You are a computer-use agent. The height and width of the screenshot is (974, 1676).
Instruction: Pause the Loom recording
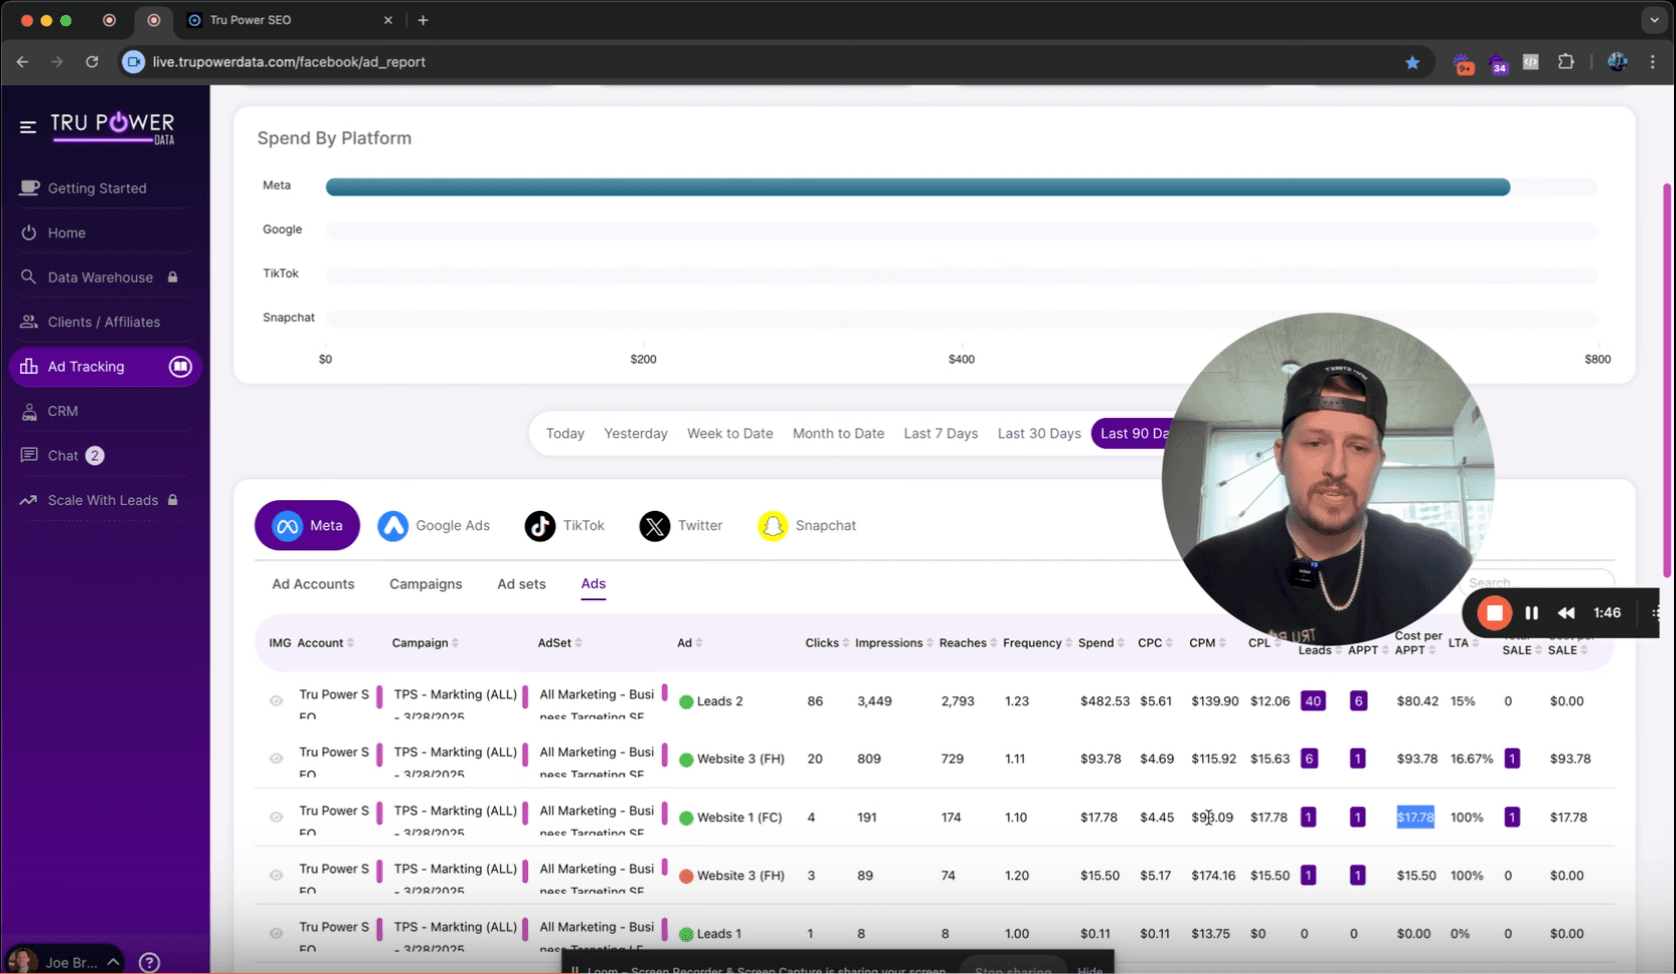point(1531,613)
